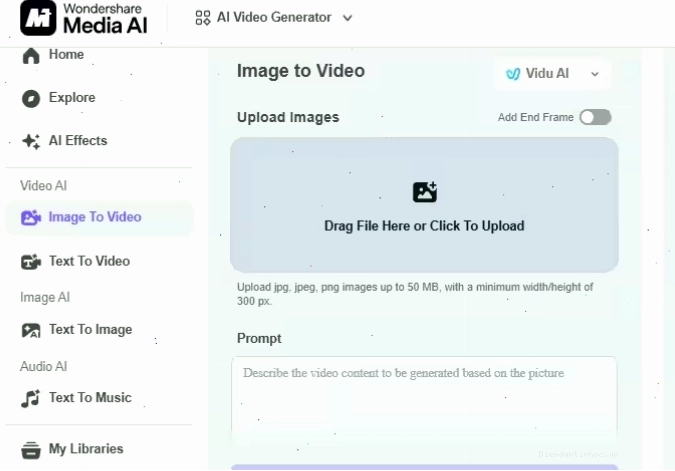This screenshot has height=471, width=675.
Task: Click the My Libraries drawer icon
Action: tap(31, 450)
